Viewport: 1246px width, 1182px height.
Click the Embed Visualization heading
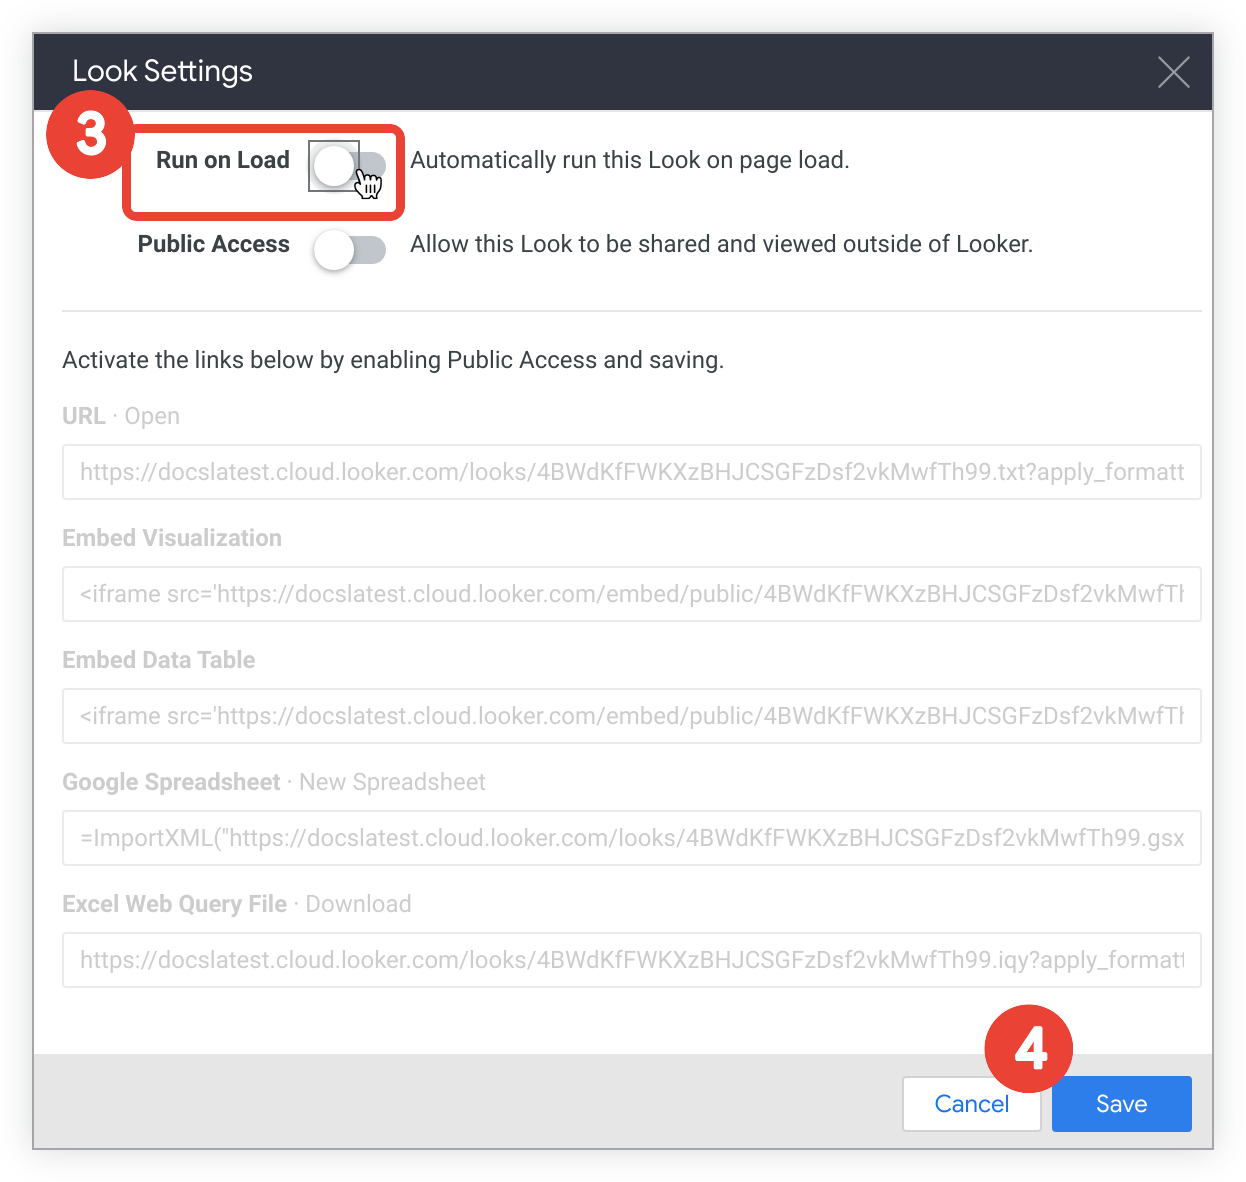click(x=172, y=538)
